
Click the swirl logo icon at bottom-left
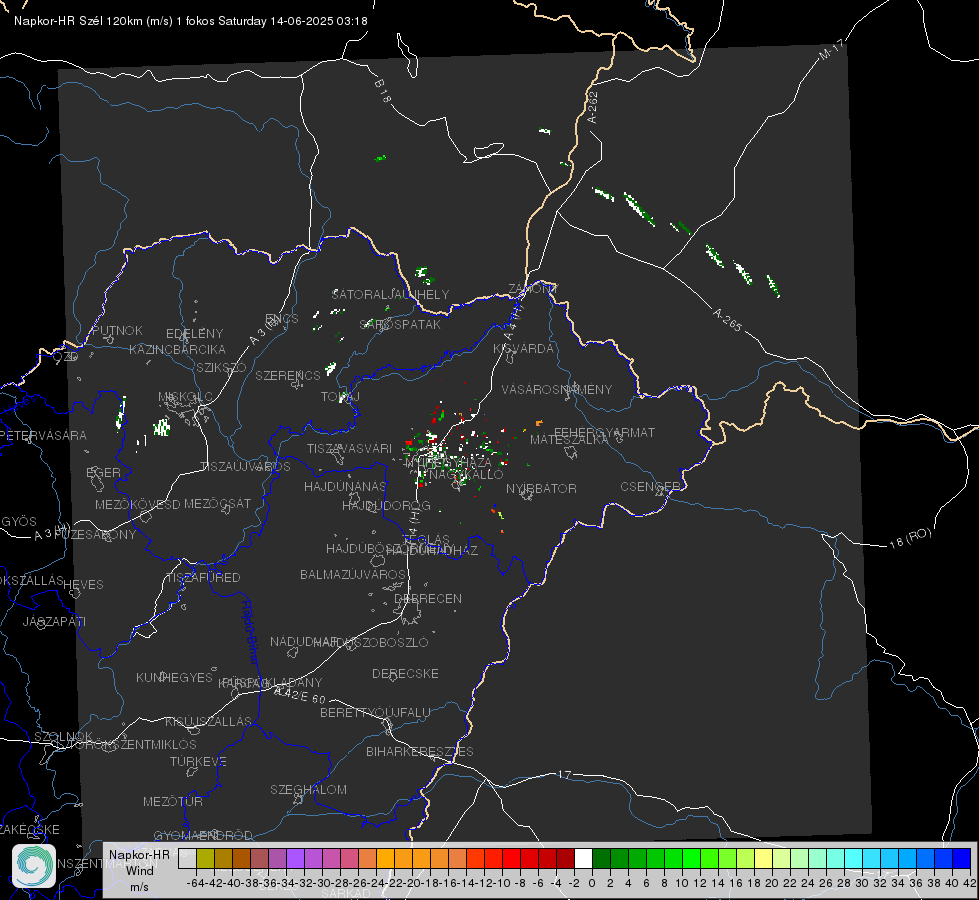(x=34, y=866)
